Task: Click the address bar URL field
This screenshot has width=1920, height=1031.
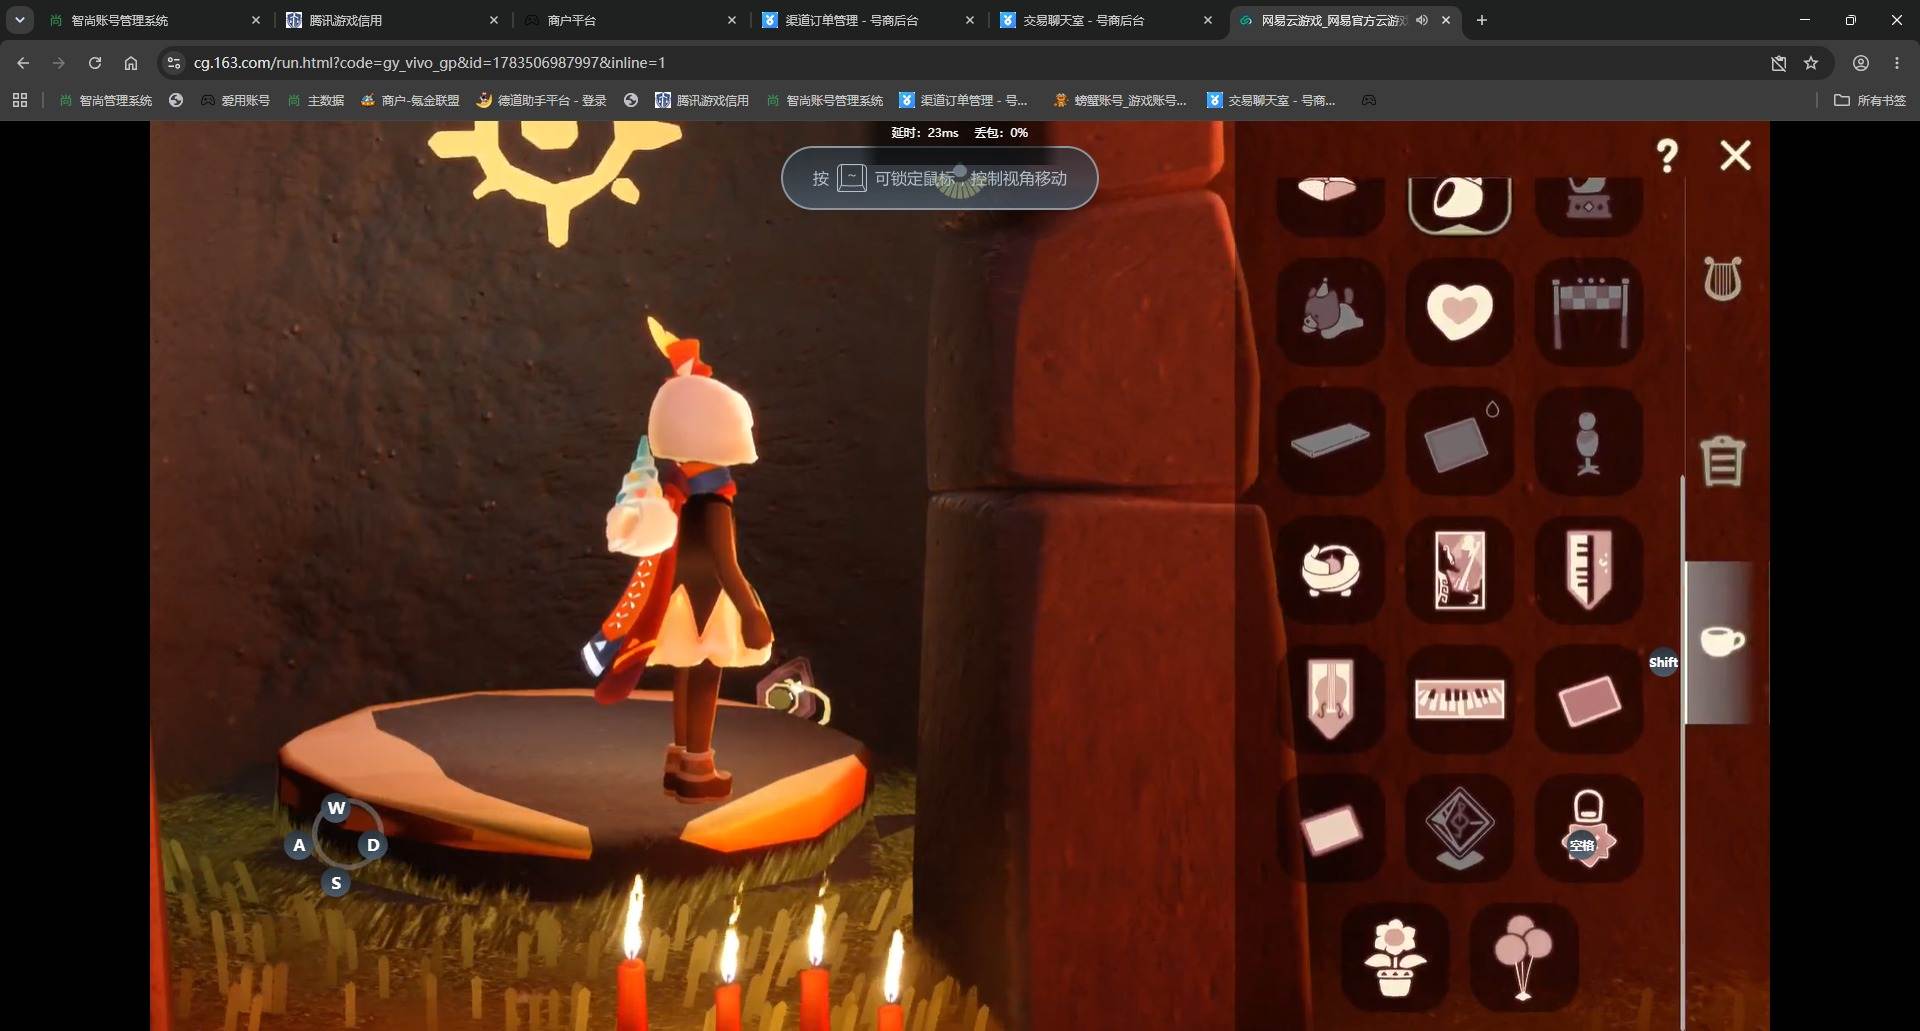Action: [960, 63]
